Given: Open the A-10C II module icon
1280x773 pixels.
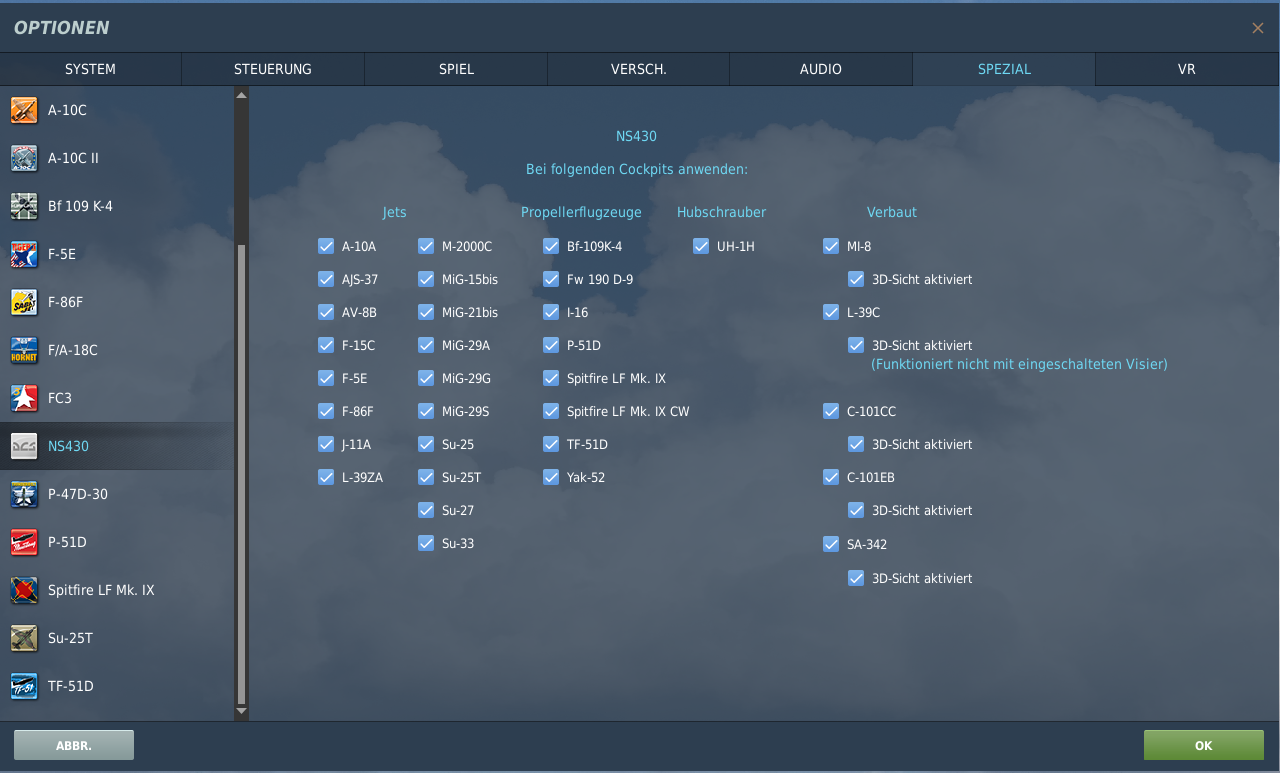Looking at the screenshot, I should pyautogui.click(x=24, y=158).
